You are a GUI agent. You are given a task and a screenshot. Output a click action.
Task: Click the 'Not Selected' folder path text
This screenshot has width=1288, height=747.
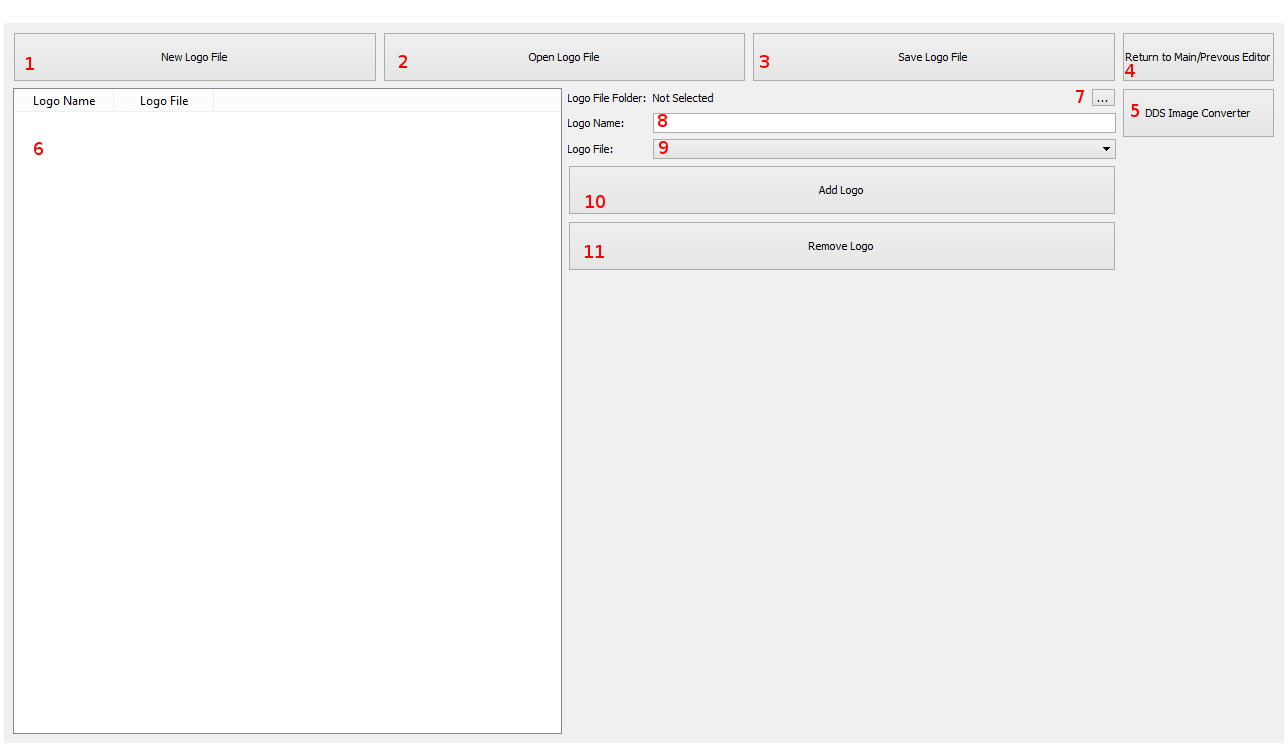(683, 98)
